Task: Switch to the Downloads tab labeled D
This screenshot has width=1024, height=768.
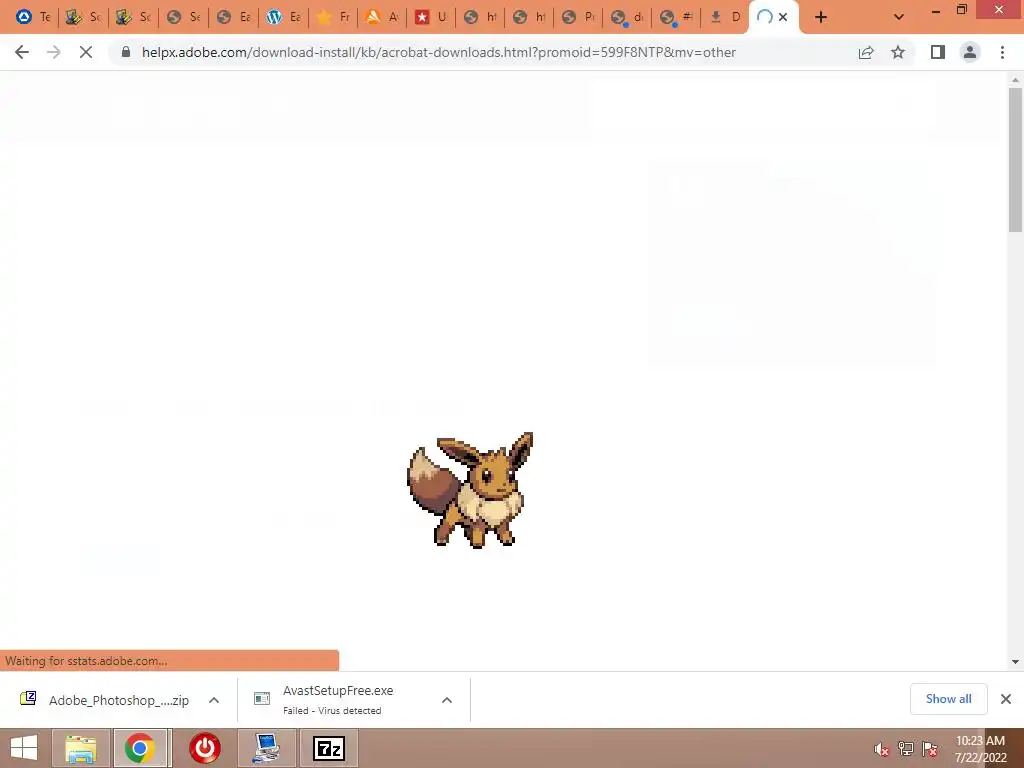Action: coord(725,17)
